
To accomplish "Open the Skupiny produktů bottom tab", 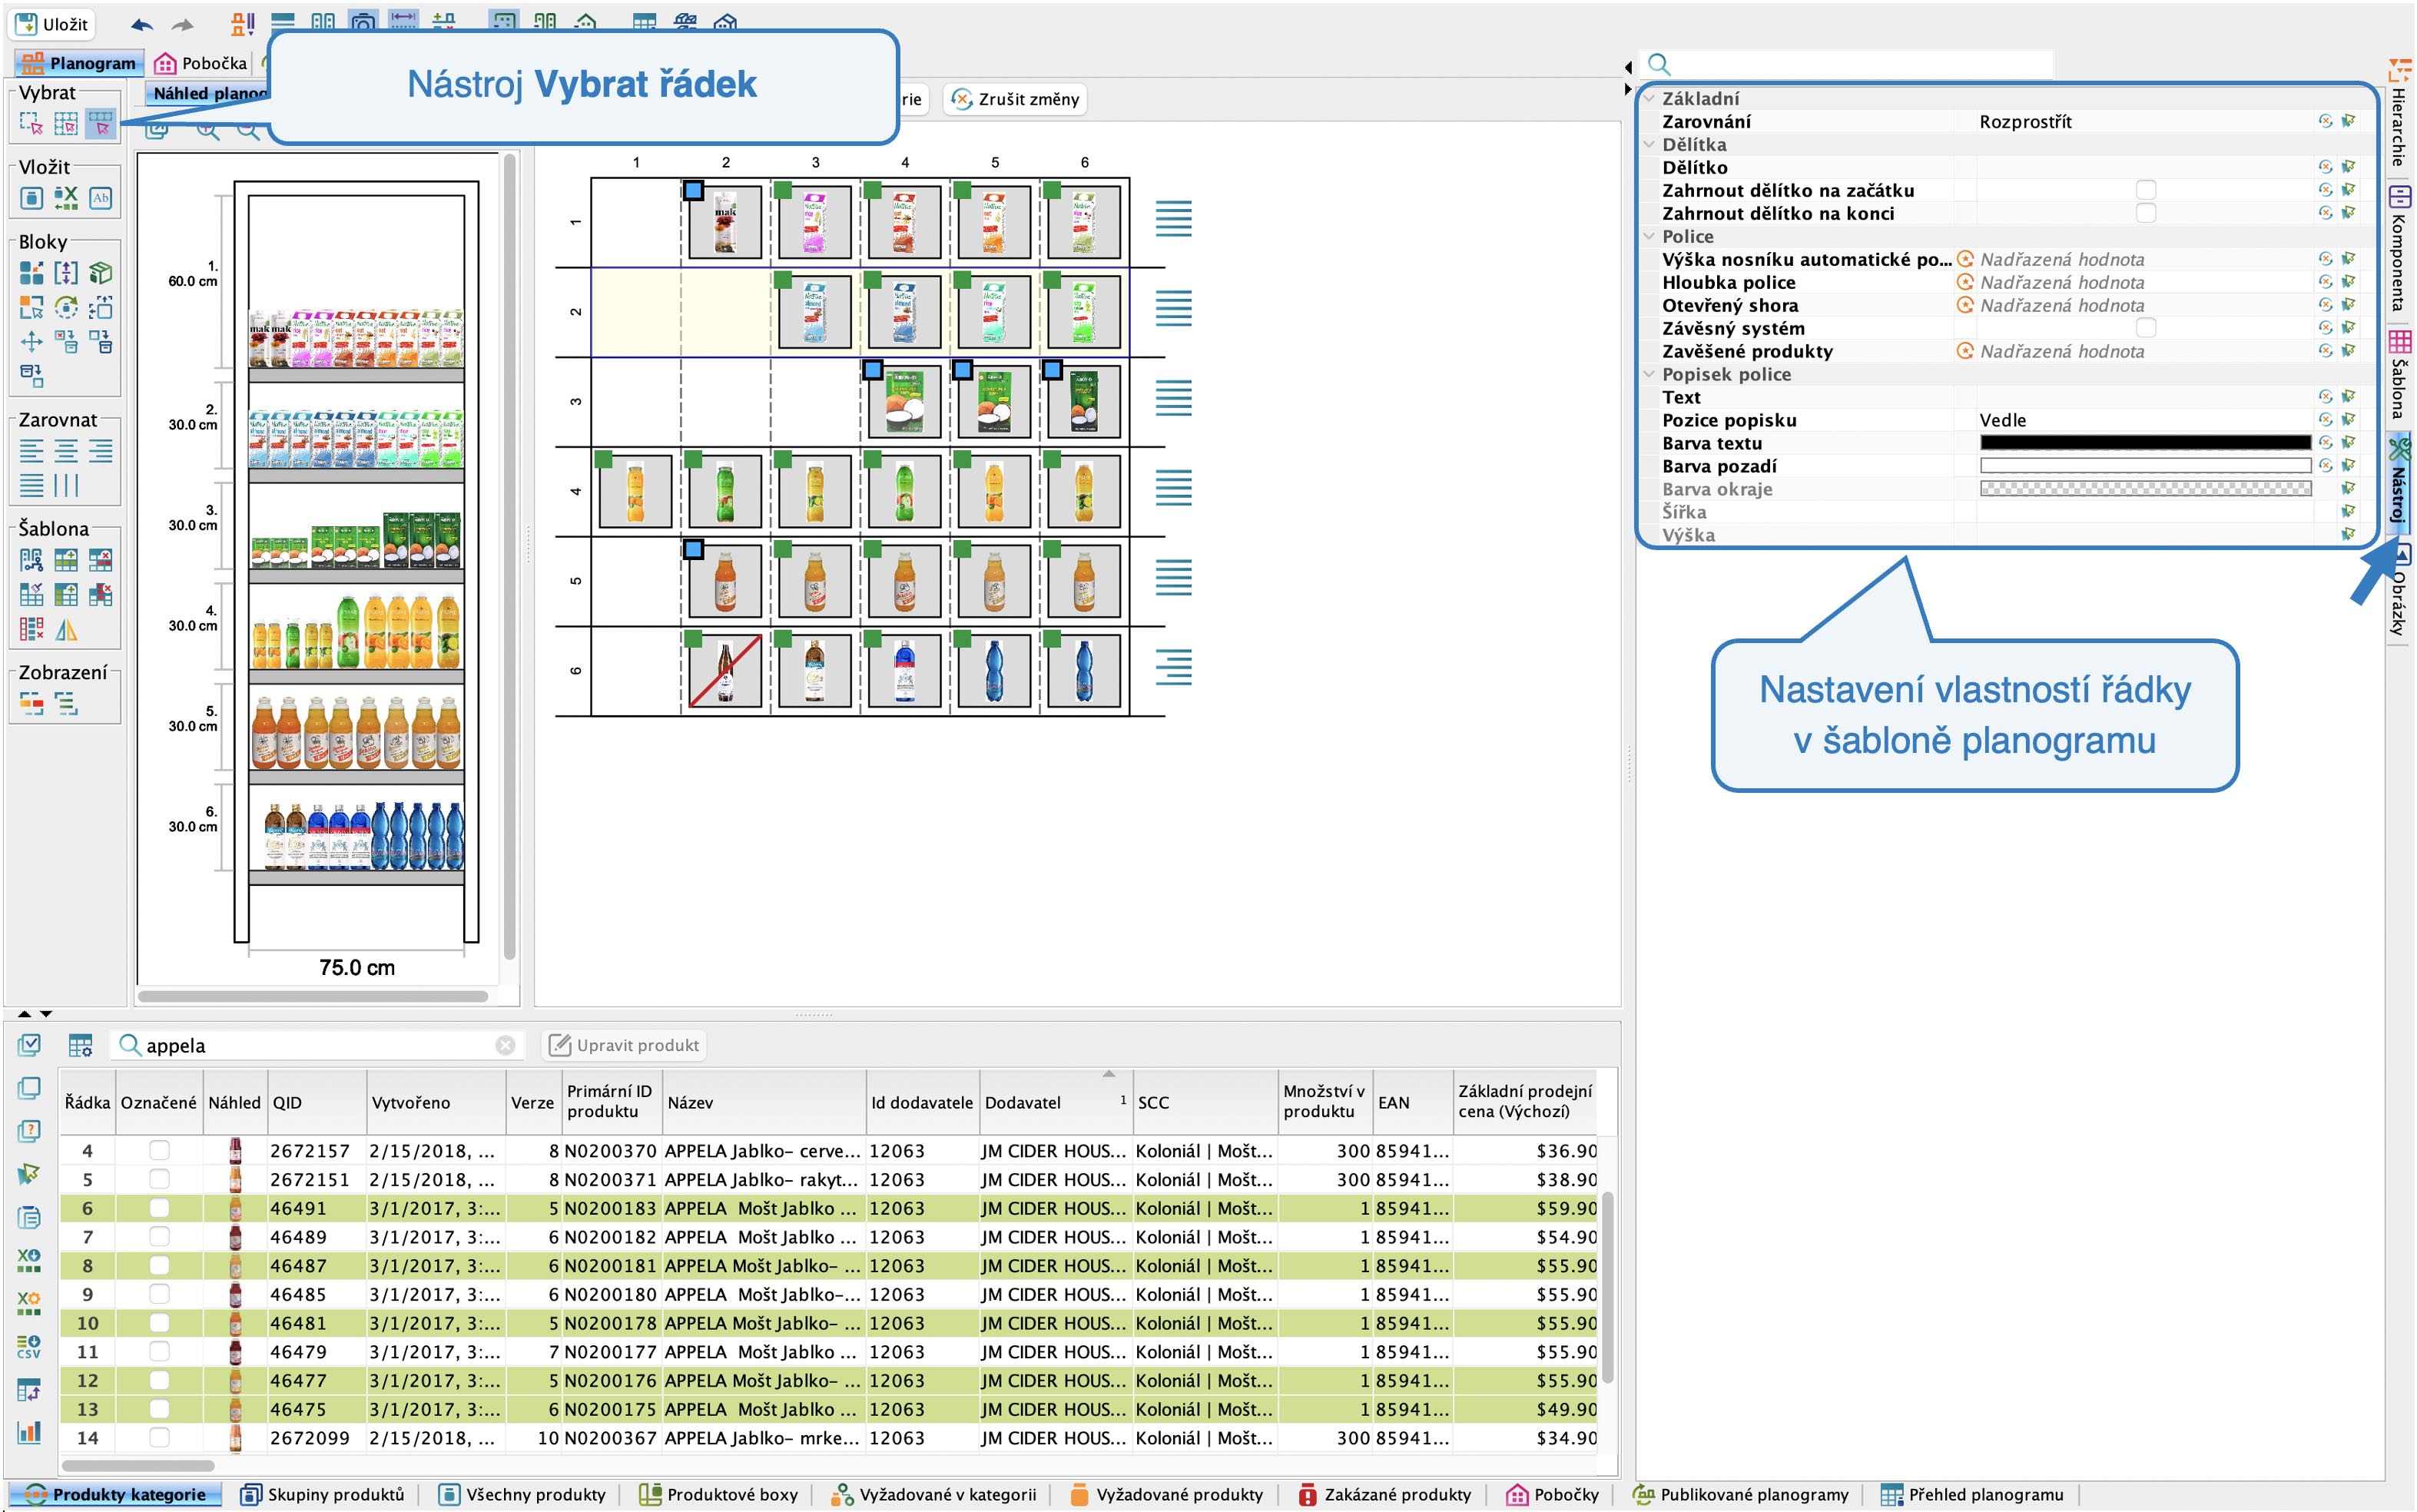I will pos(323,1494).
